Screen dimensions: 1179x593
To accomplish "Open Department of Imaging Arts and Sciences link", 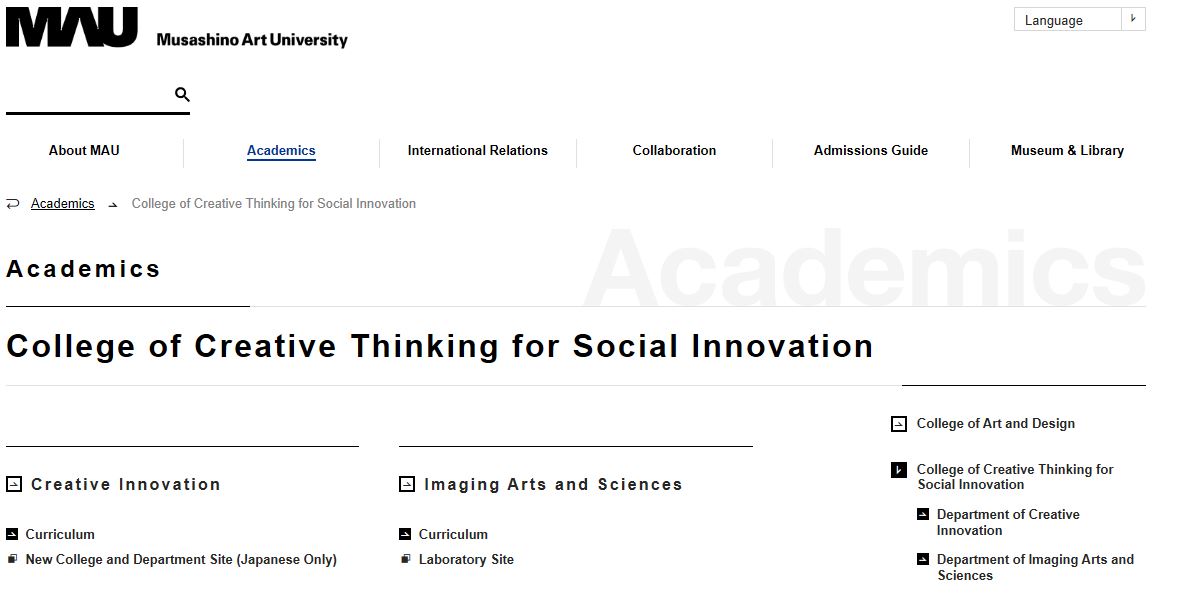I will click(x=1035, y=567).
